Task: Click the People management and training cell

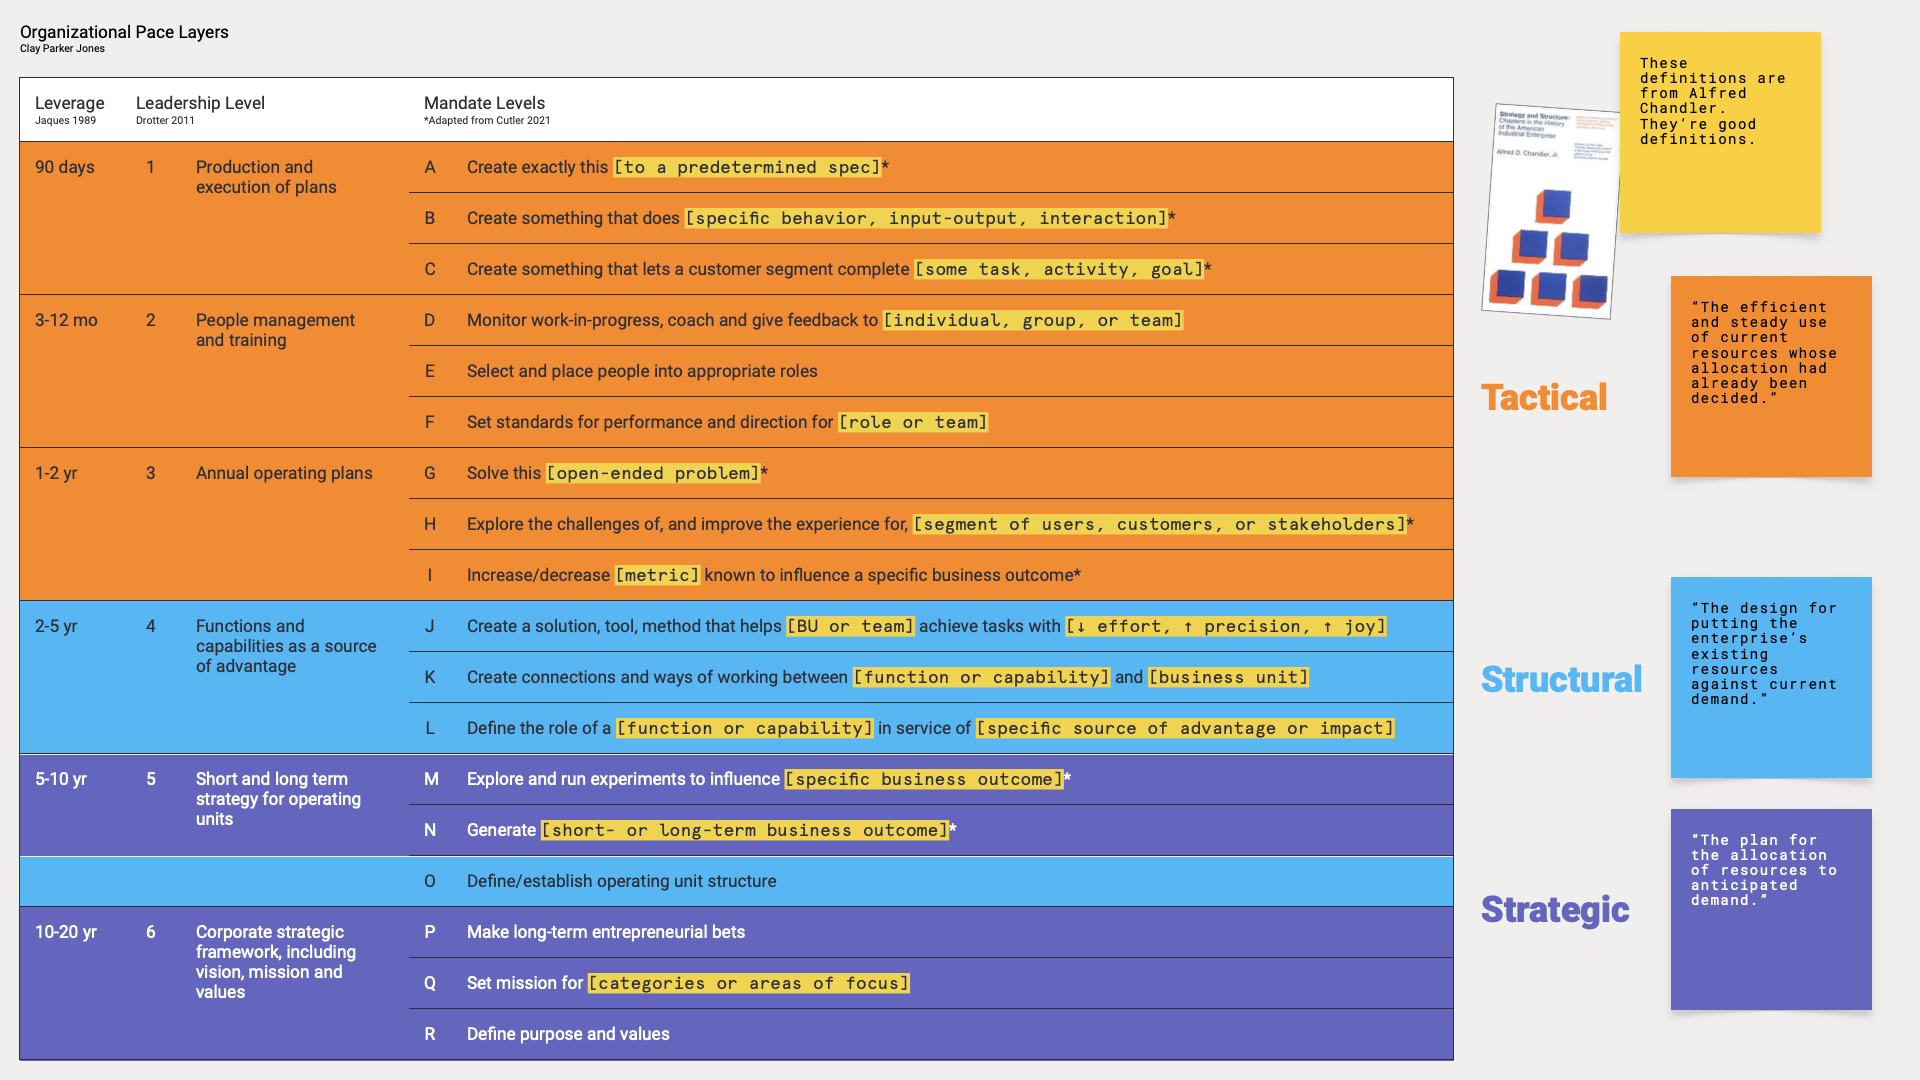Action: pyautogui.click(x=276, y=330)
